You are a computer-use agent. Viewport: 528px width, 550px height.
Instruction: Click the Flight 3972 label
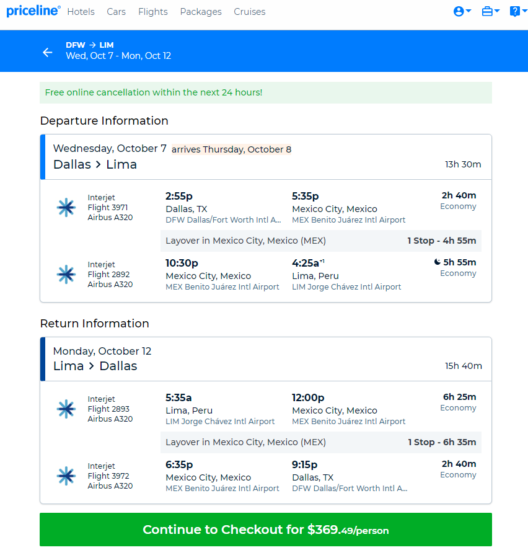[x=108, y=476]
